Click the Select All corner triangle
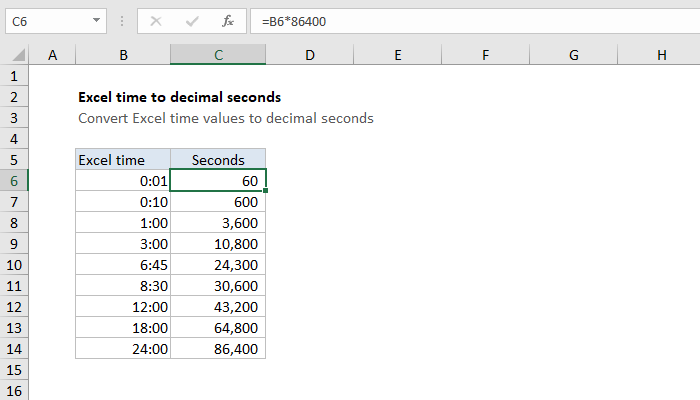Screen dimensions: 700x400 [15, 56]
